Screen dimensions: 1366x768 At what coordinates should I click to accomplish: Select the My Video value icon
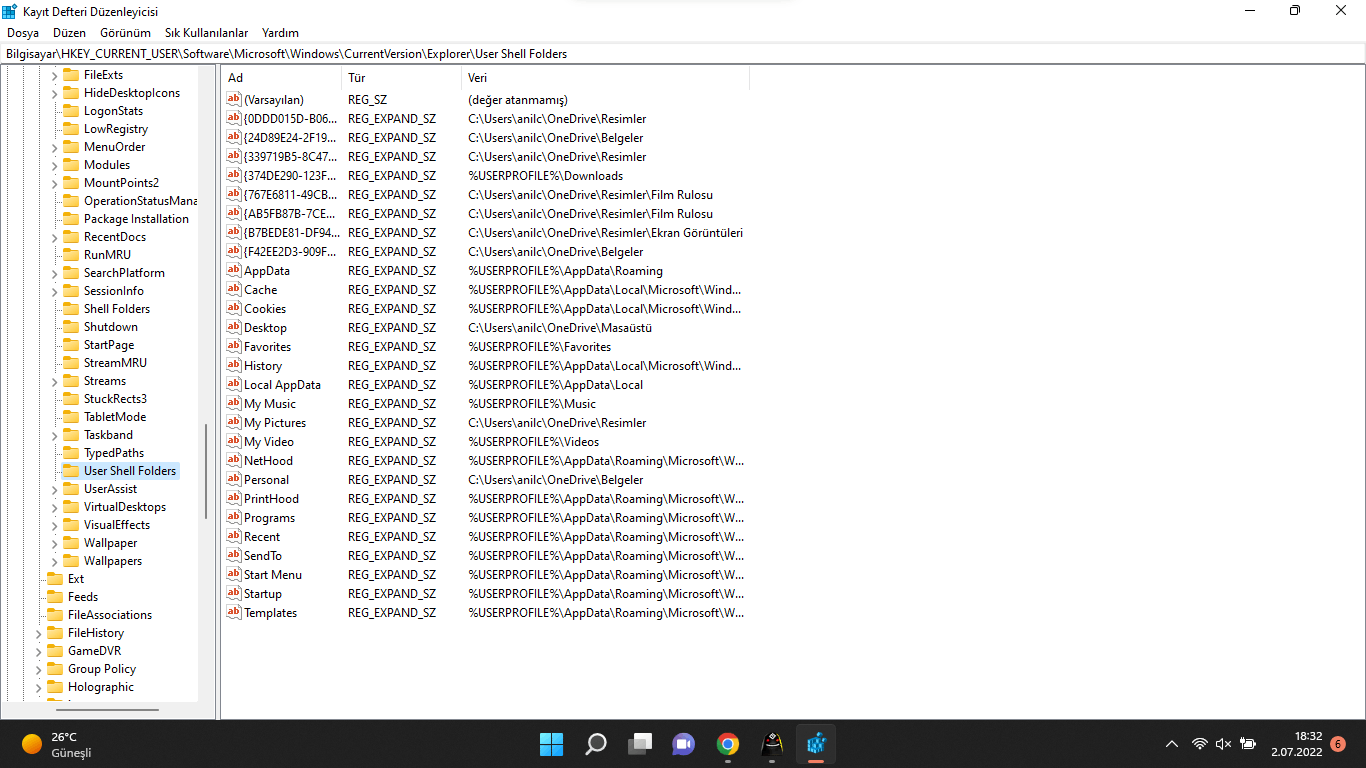coord(234,441)
